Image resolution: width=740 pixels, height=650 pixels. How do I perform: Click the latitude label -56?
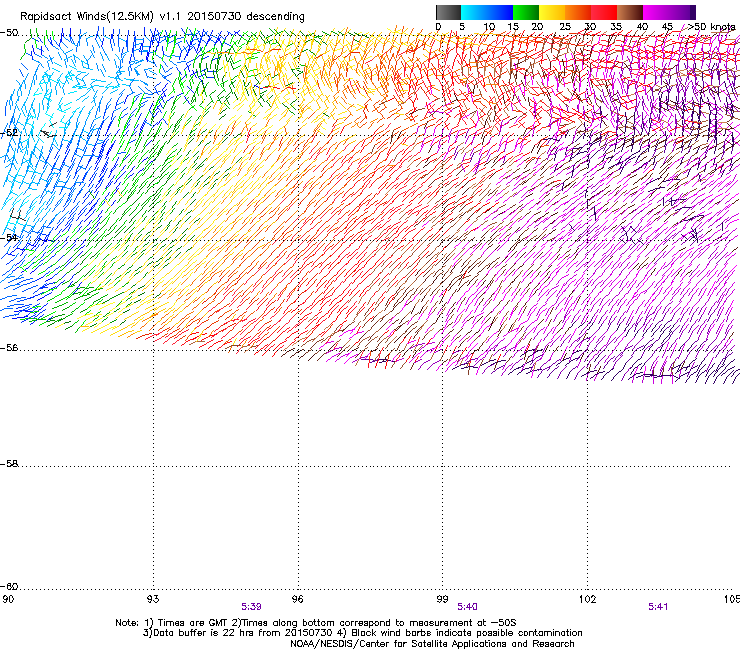pyautogui.click(x=9, y=348)
